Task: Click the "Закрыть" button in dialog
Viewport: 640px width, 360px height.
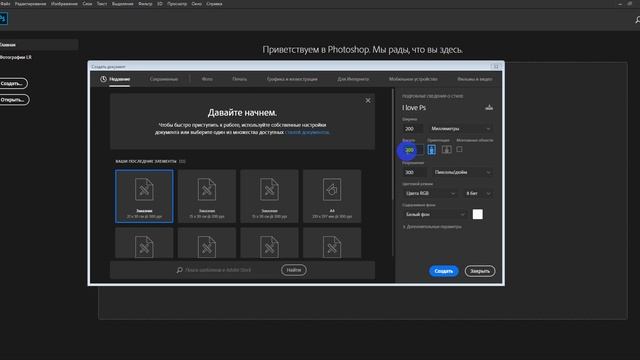Action: [480, 271]
